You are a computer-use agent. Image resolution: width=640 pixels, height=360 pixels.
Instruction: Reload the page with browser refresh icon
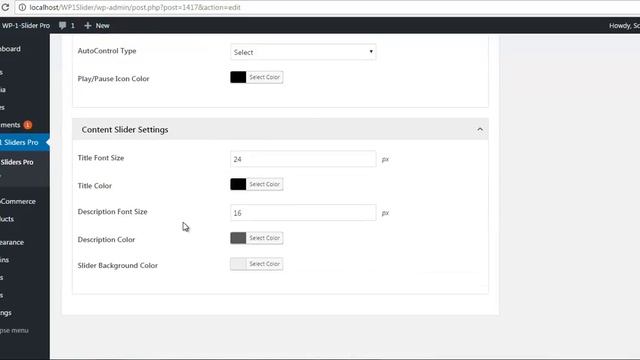[5, 7]
